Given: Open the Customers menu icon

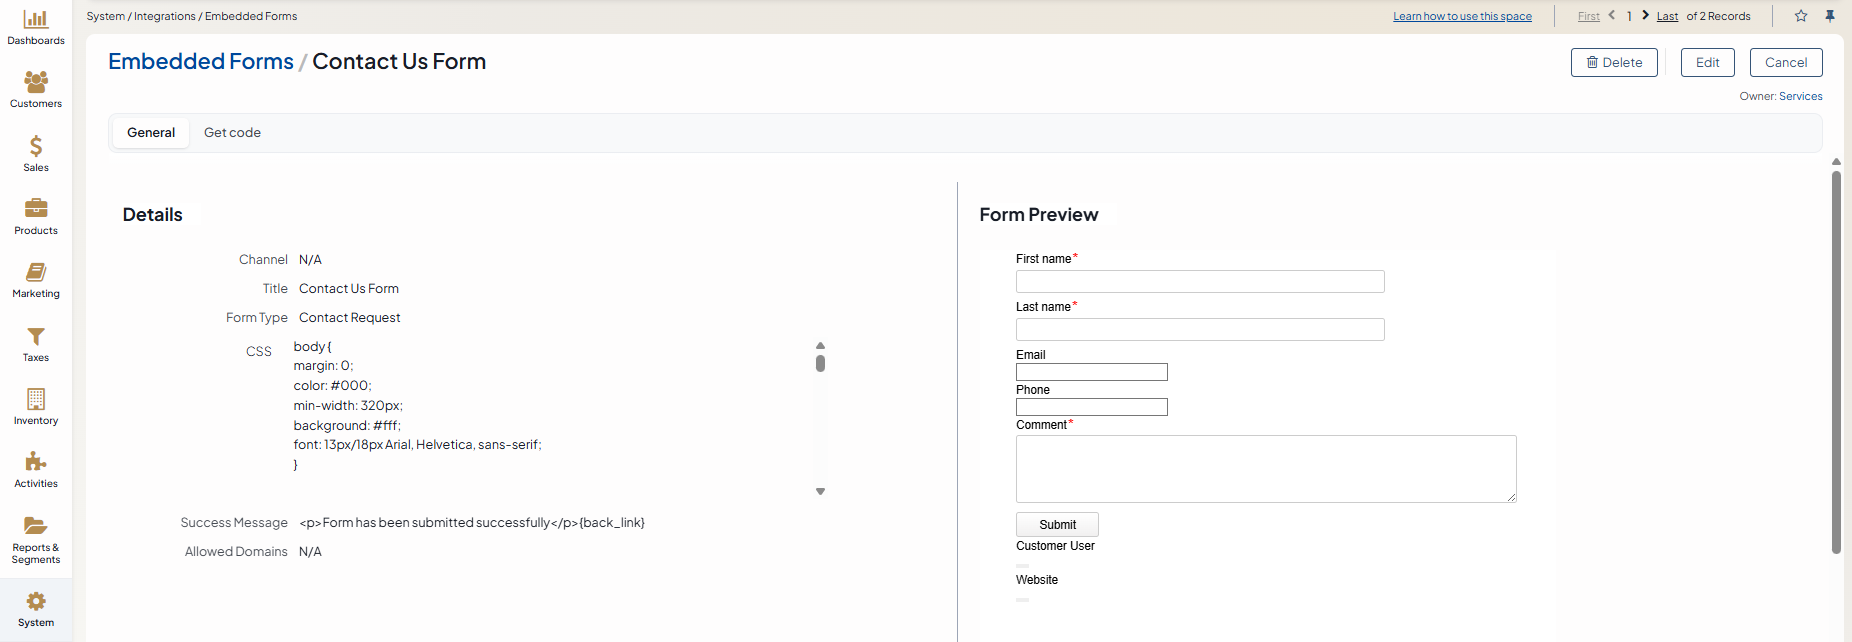Looking at the screenshot, I should pyautogui.click(x=36, y=83).
